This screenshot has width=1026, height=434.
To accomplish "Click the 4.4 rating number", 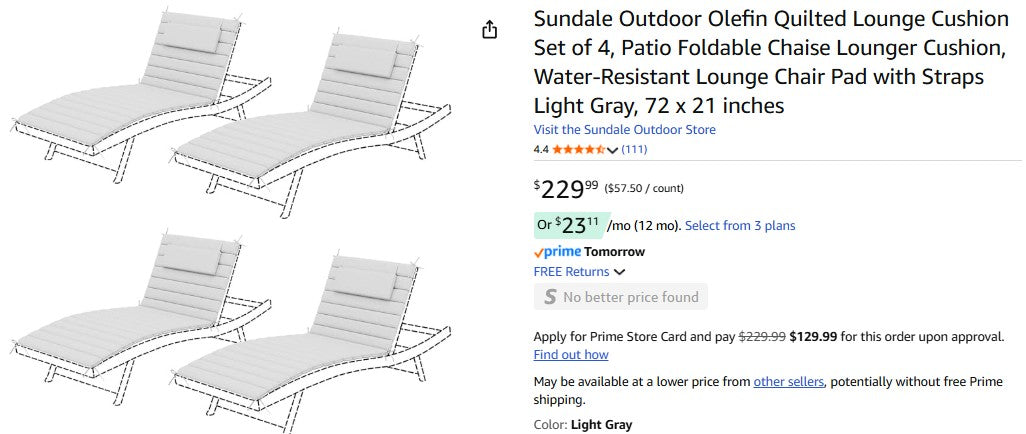I will [541, 150].
